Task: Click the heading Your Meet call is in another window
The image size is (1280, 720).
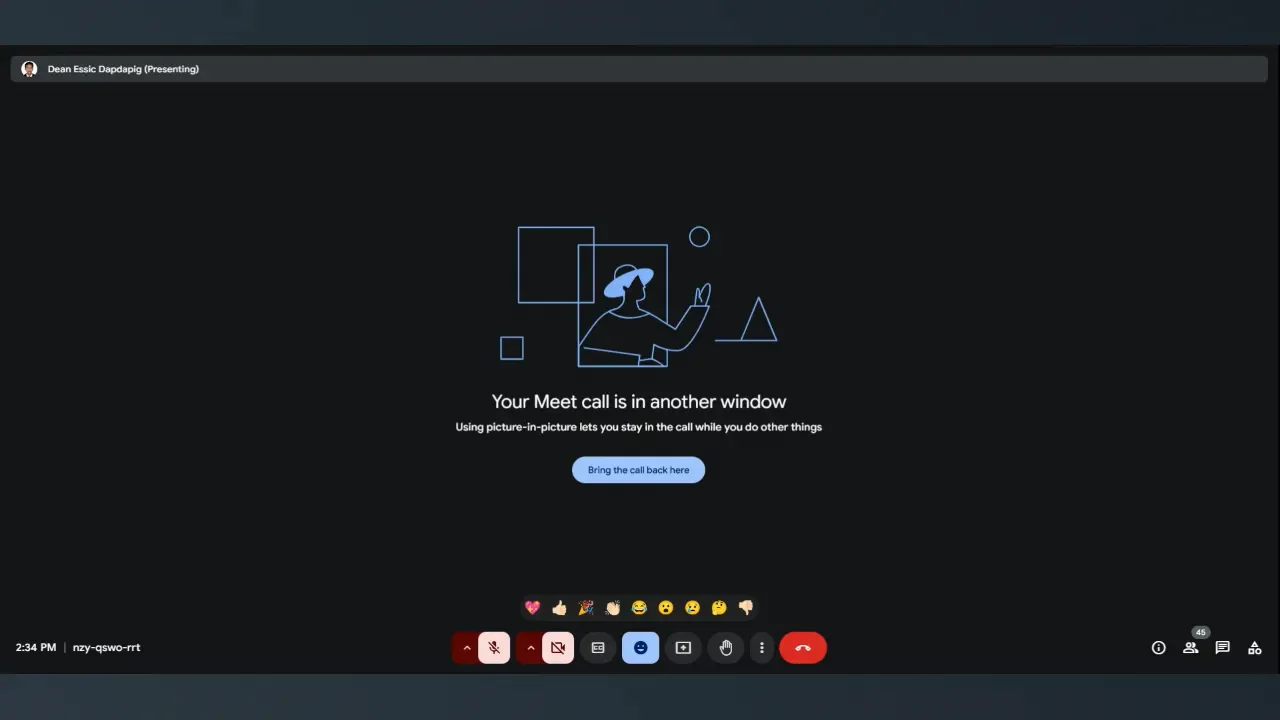Action: coord(639,402)
